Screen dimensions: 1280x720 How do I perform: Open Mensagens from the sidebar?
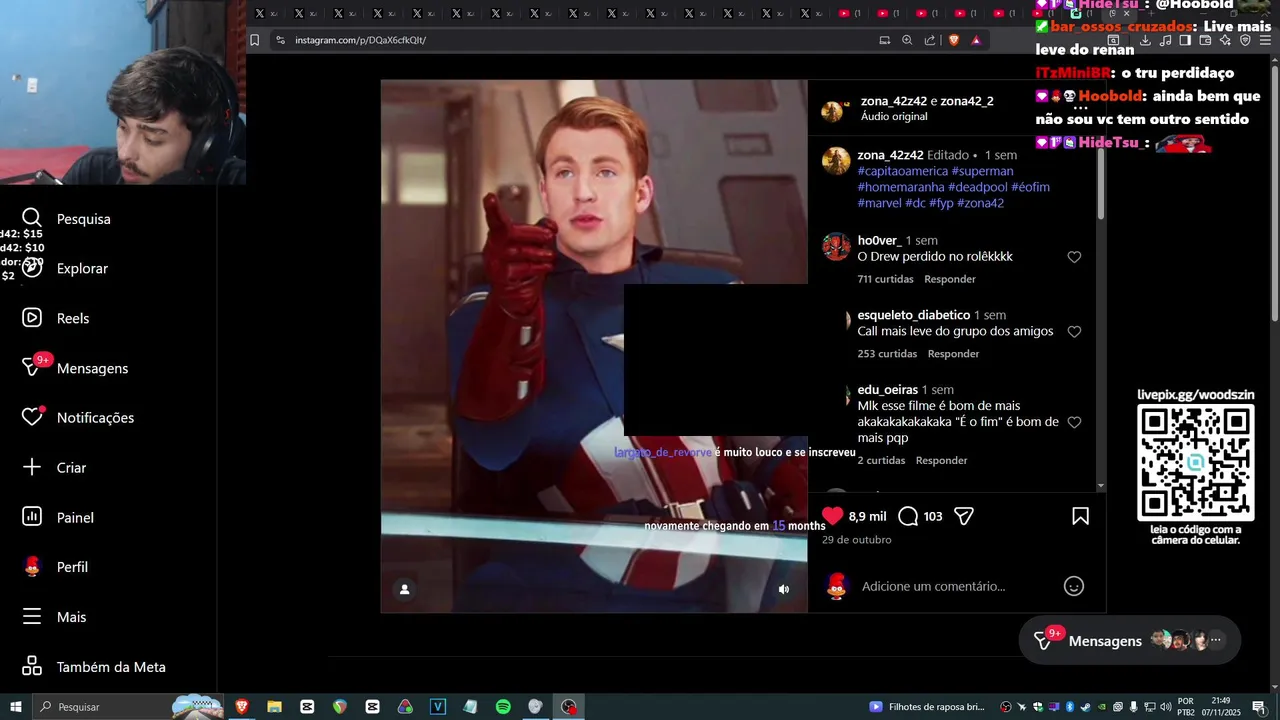pos(75,368)
